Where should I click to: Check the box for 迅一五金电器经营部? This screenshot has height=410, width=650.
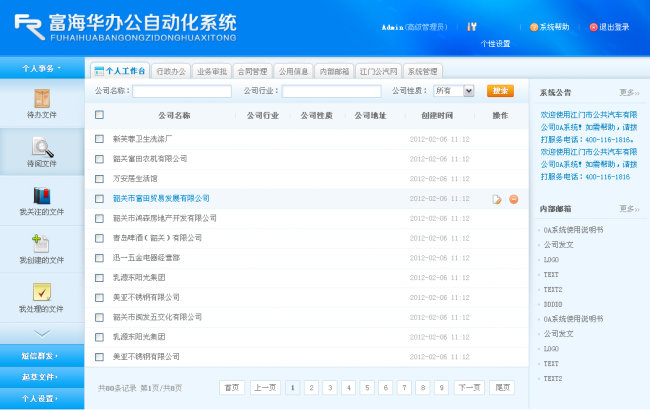click(99, 258)
